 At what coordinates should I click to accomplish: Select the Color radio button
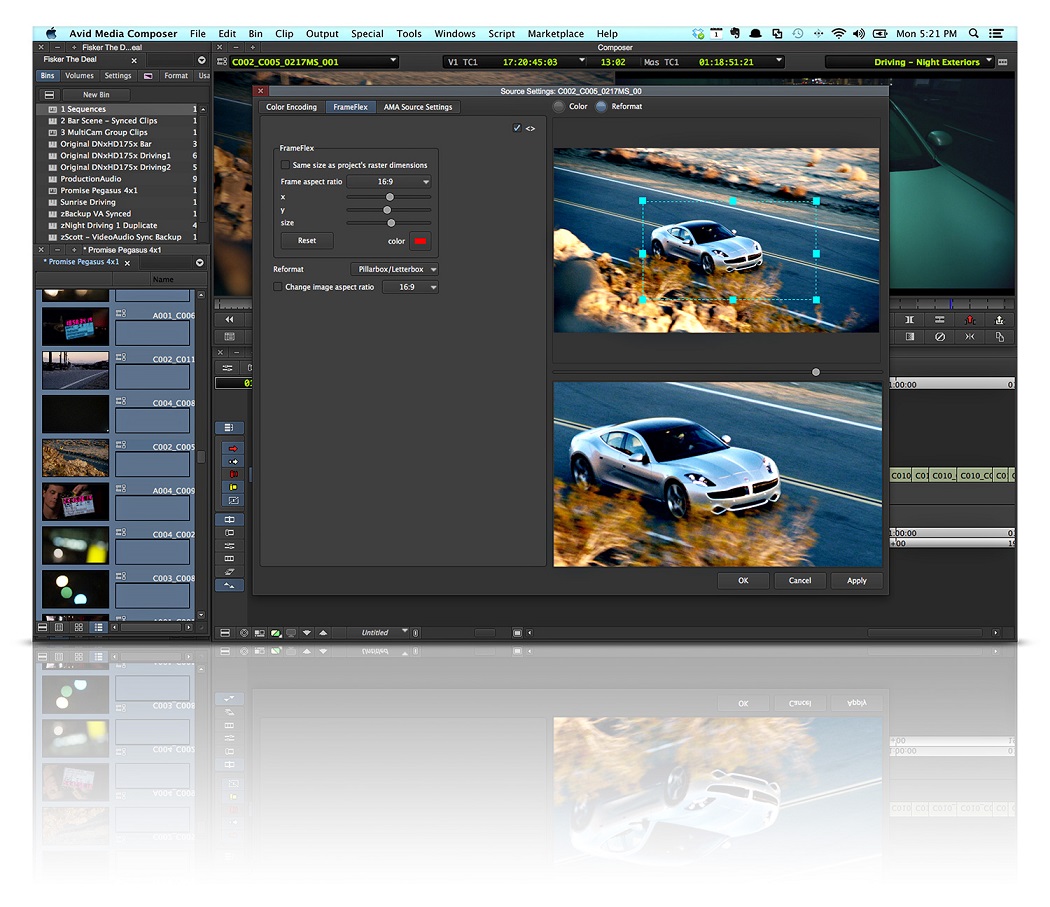pyautogui.click(x=558, y=107)
